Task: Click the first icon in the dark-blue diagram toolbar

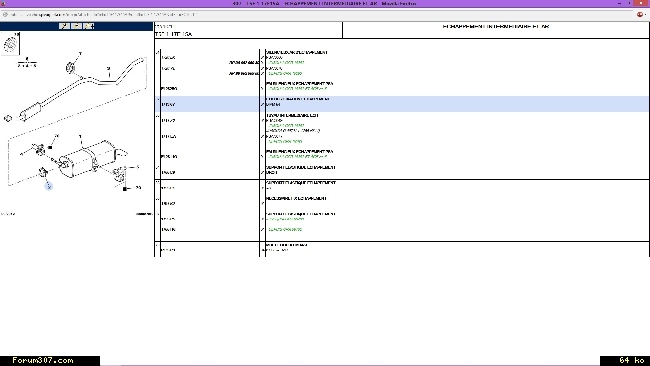Action: tap(64, 26)
